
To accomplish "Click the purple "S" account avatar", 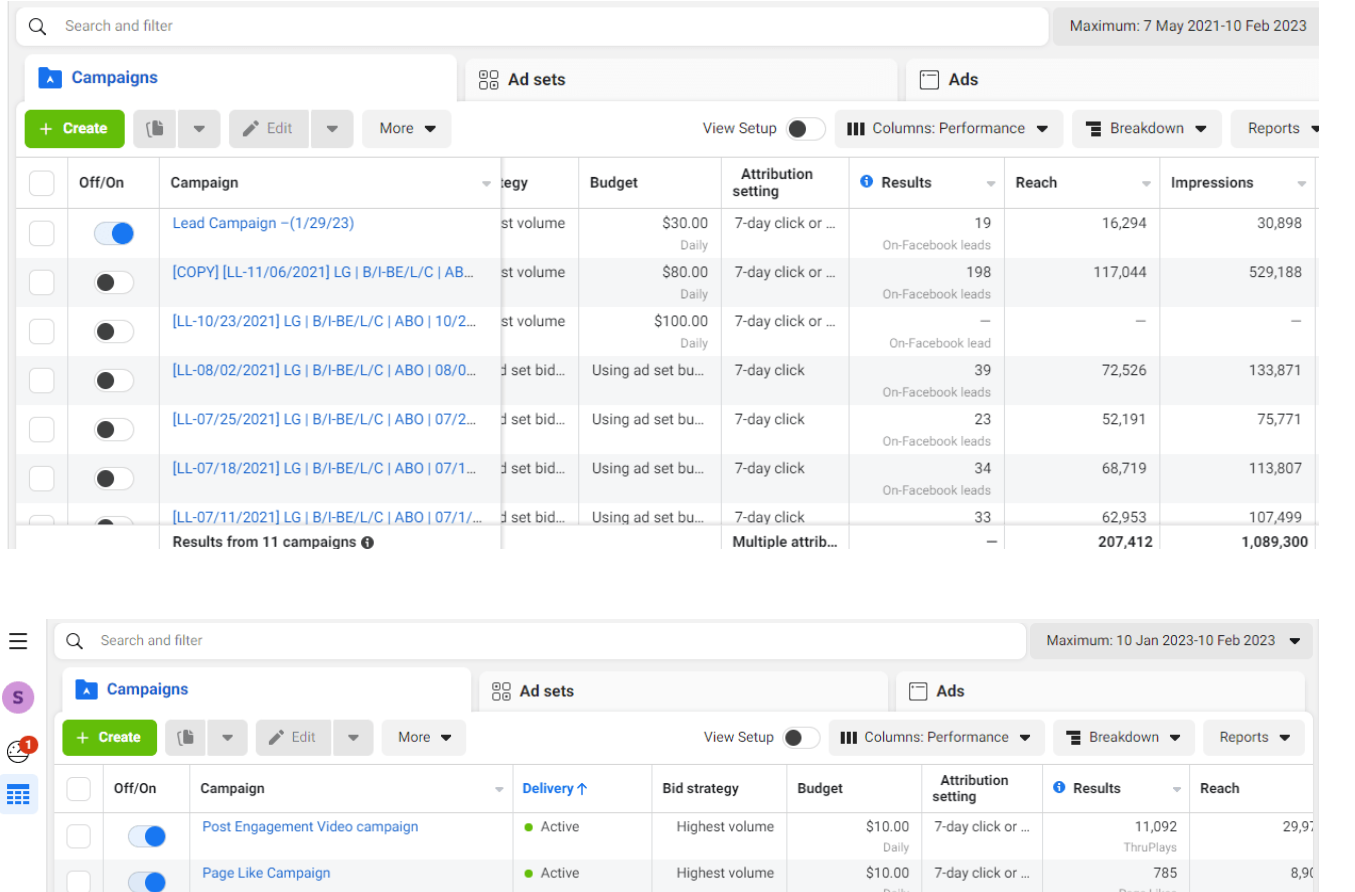I will click(x=18, y=697).
